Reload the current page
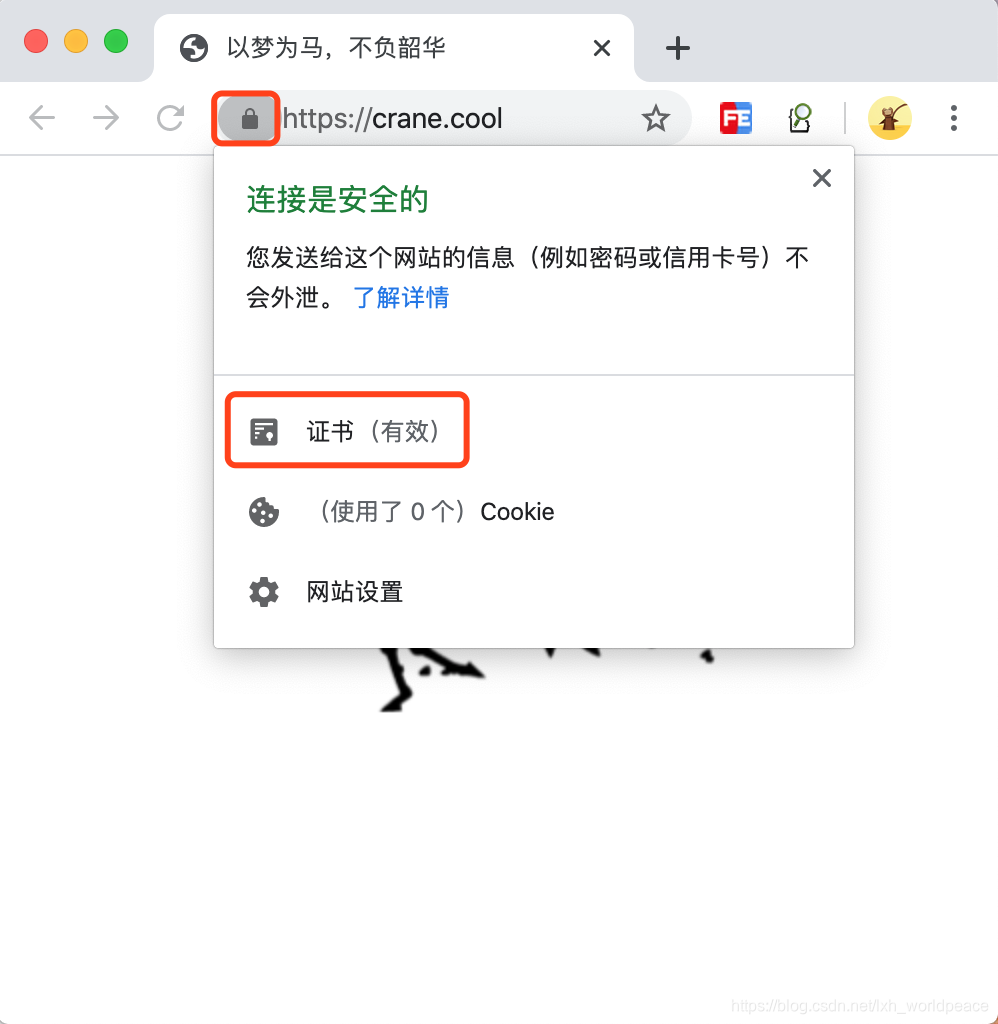 (x=170, y=118)
